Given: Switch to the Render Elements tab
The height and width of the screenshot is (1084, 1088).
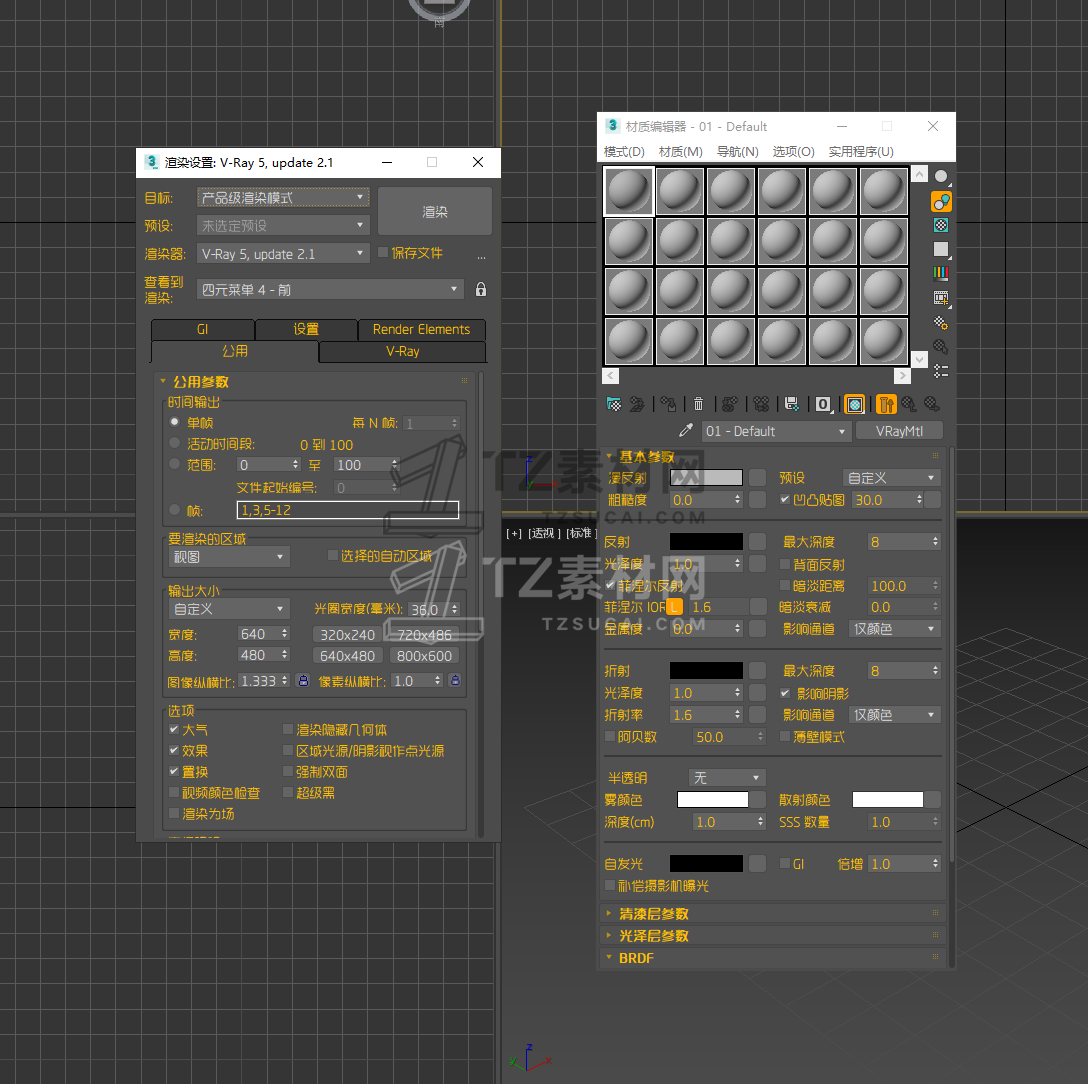Looking at the screenshot, I should [421, 330].
